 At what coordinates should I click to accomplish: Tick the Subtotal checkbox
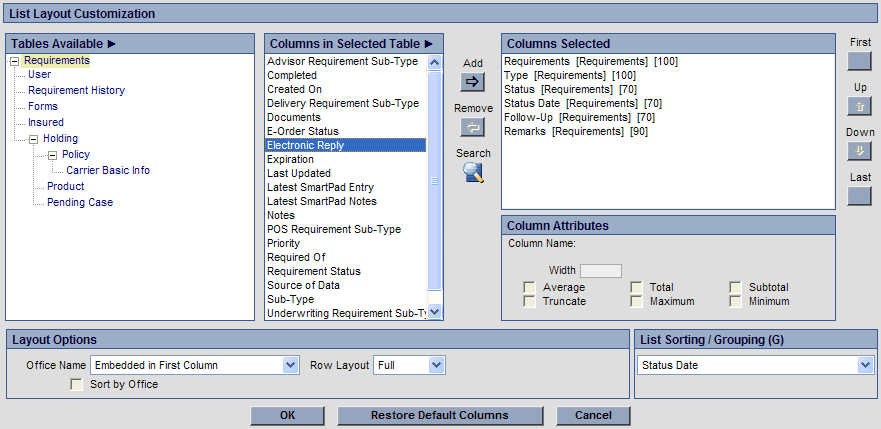(x=736, y=288)
